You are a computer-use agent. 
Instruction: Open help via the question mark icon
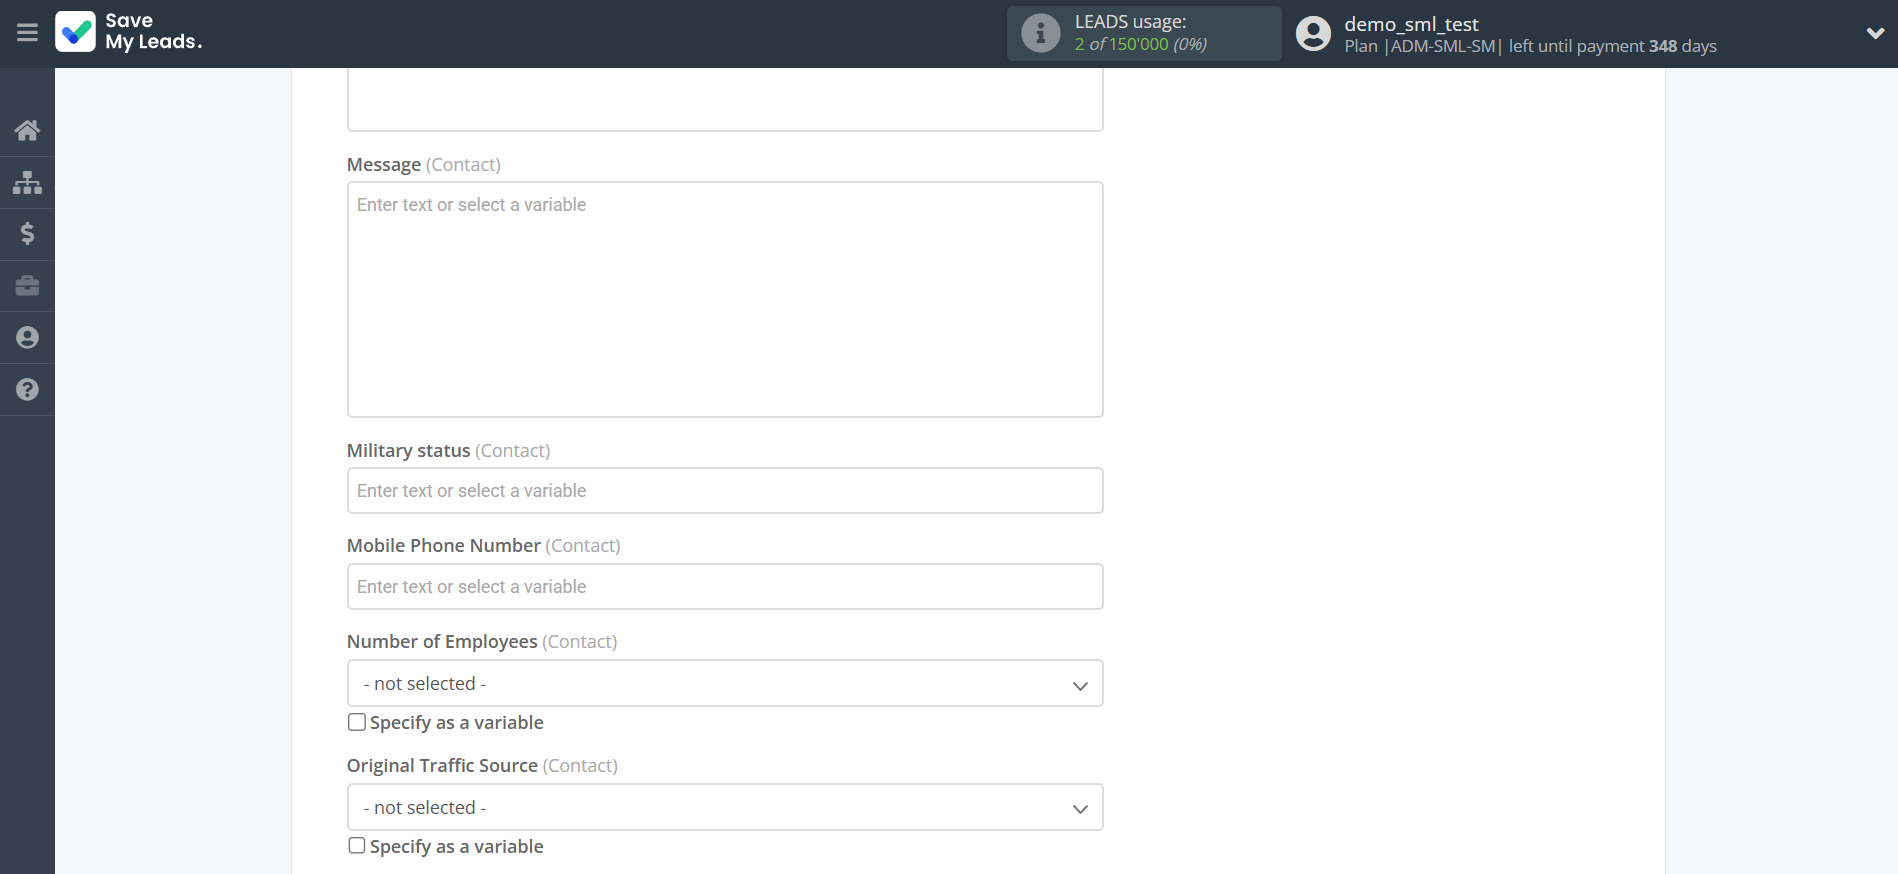[x=27, y=390]
